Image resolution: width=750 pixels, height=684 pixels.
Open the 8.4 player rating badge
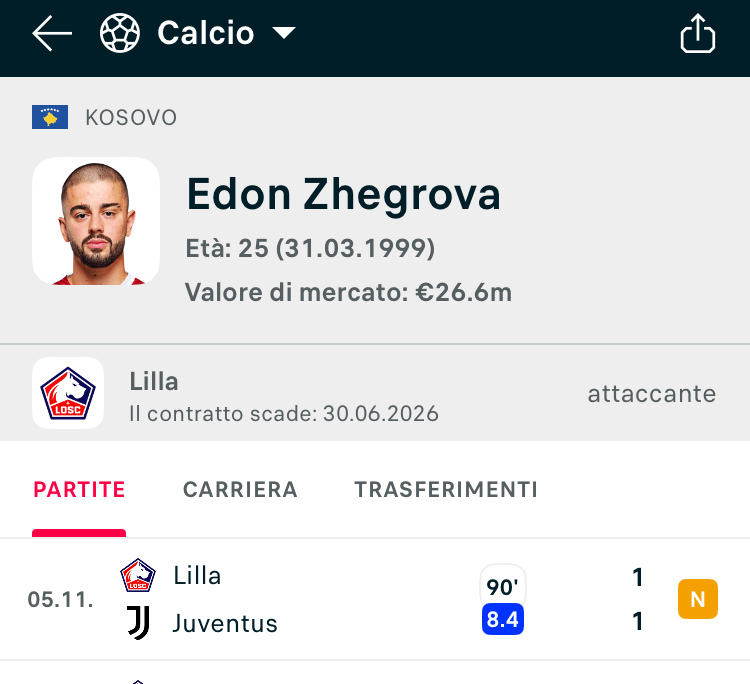click(x=503, y=619)
